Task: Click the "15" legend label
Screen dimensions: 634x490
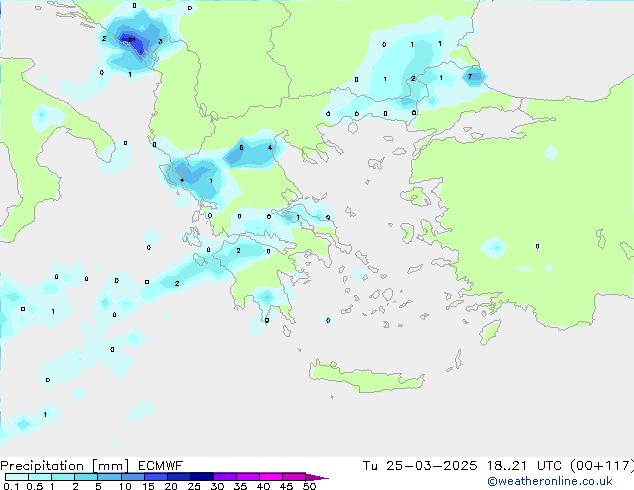Action: (x=148, y=486)
